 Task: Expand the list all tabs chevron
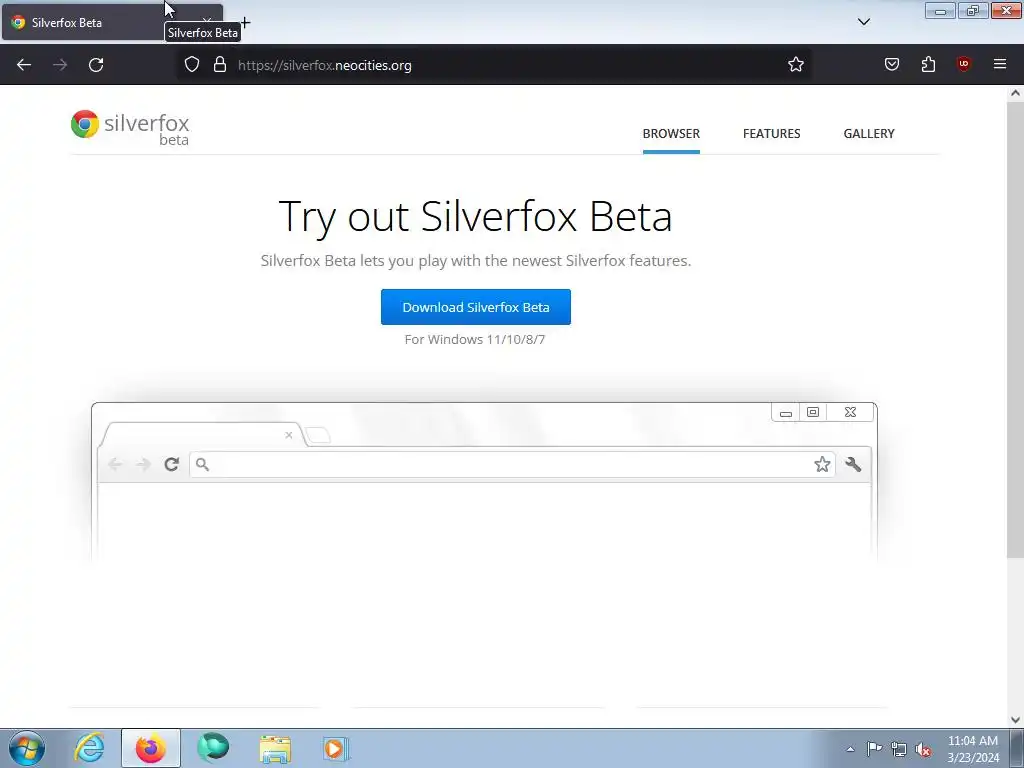[x=864, y=22]
